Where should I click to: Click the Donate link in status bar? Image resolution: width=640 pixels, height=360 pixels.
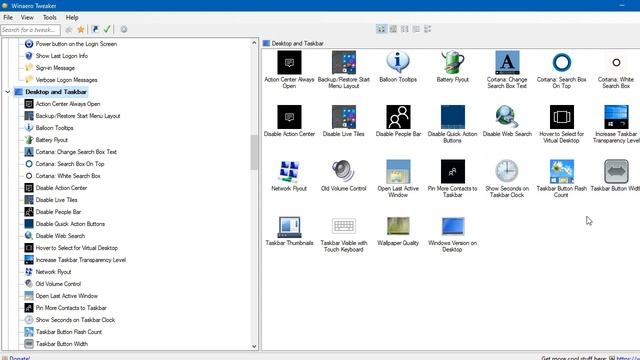[x=19, y=358]
